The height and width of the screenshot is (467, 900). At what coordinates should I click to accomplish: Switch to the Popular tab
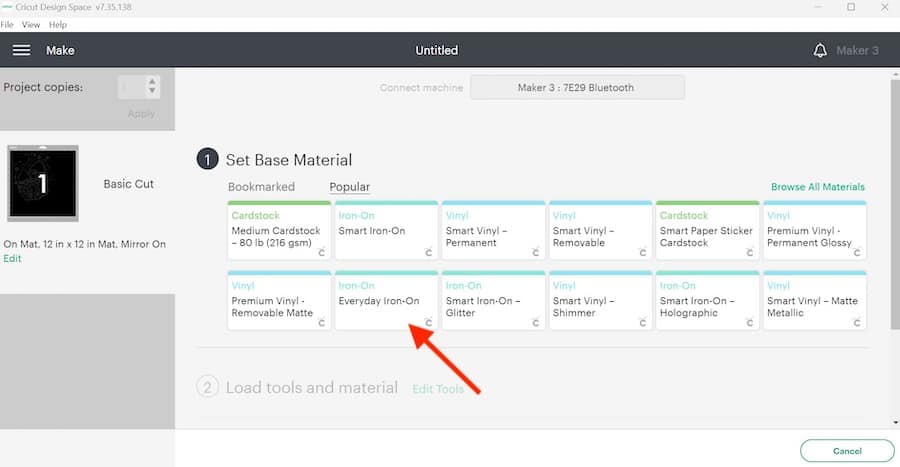[x=350, y=186]
